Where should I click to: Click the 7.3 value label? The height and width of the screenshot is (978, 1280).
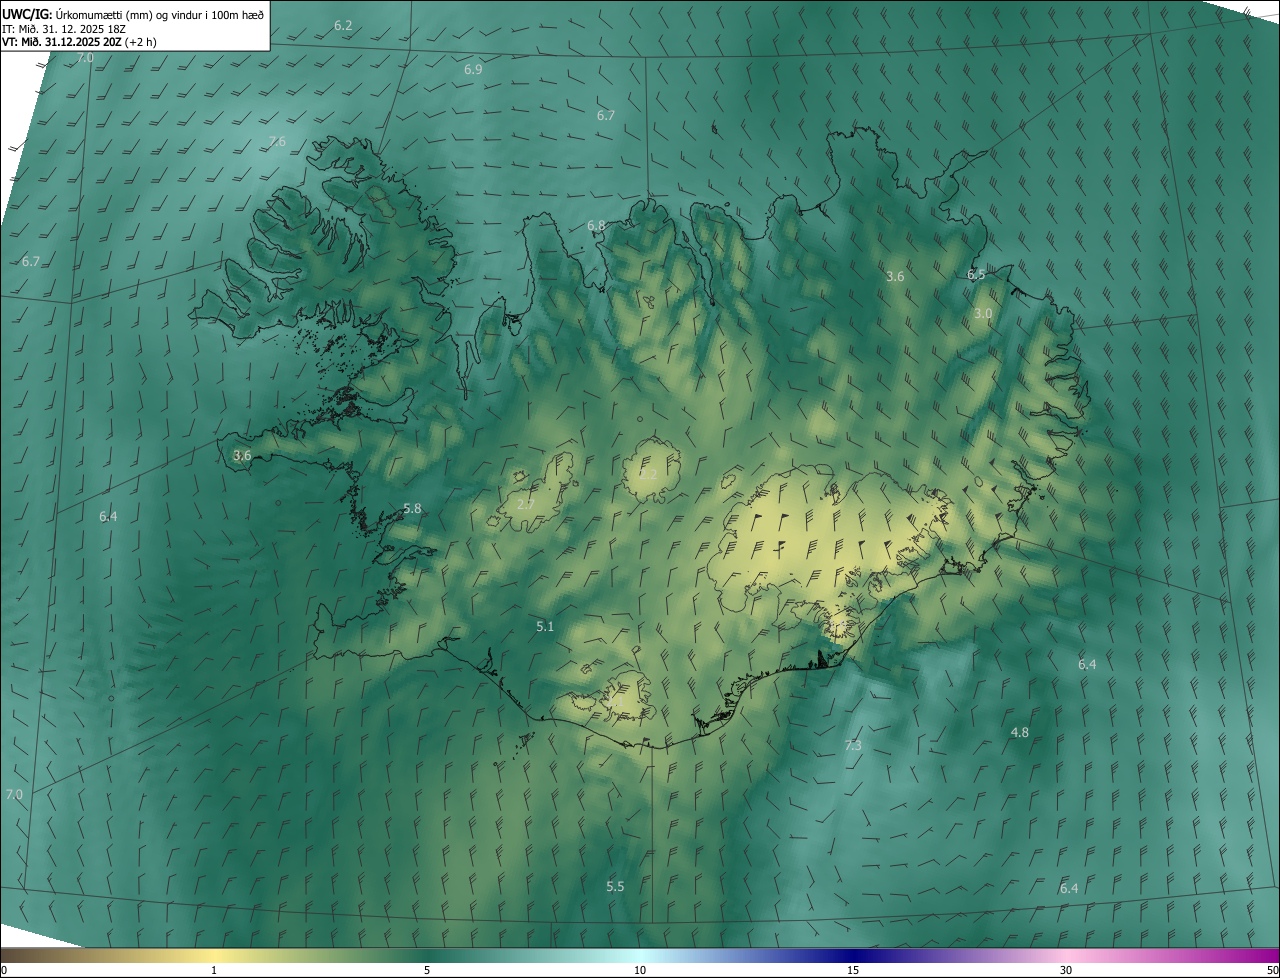(x=853, y=746)
